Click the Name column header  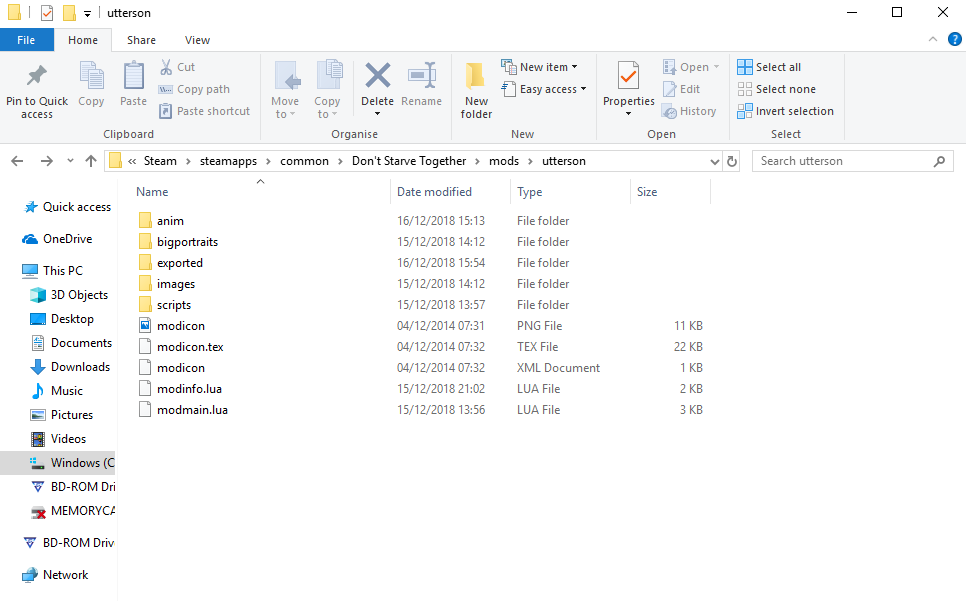coord(152,192)
